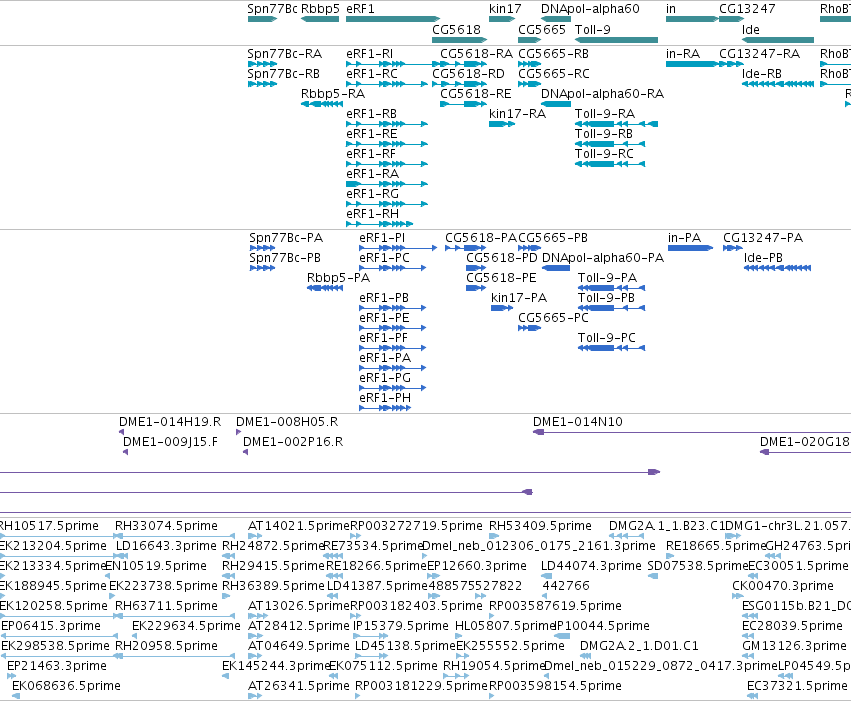Image resolution: width=851 pixels, height=701 pixels.
Task: Select the LD16643.3prime EST label
Action: point(166,546)
